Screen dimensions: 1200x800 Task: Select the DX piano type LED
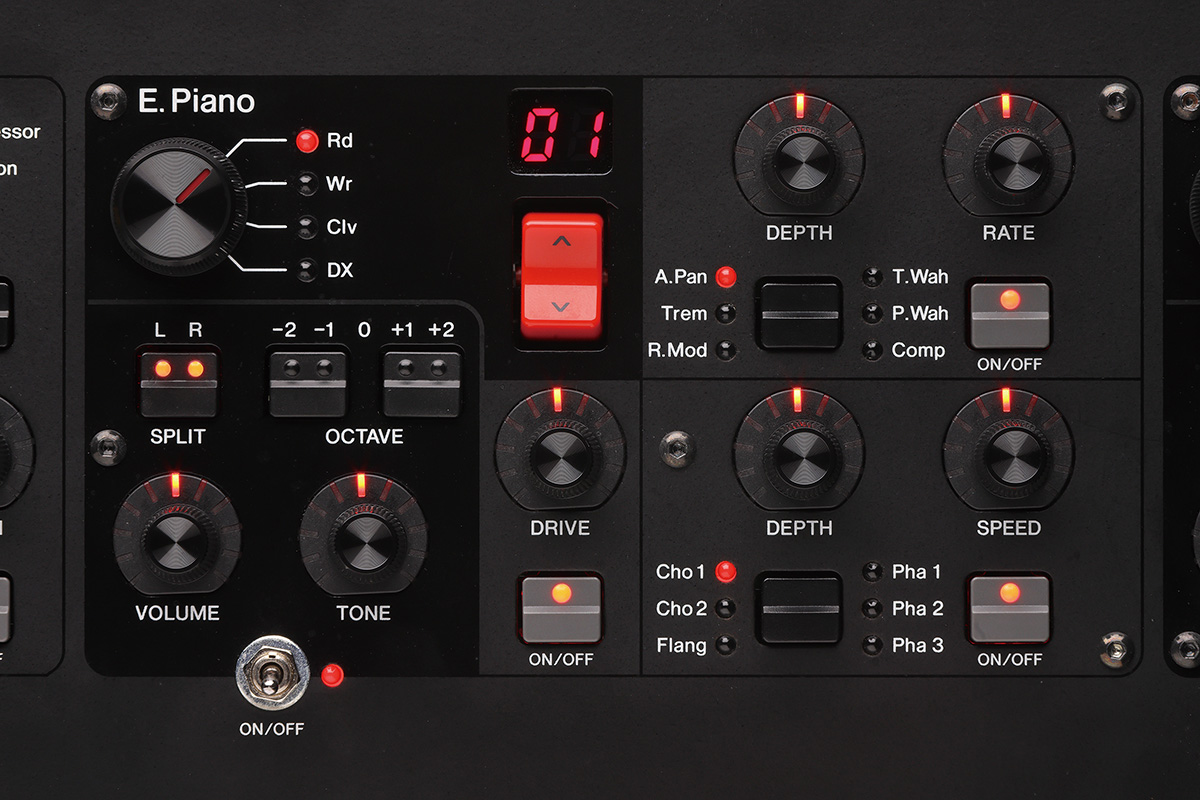click(308, 270)
